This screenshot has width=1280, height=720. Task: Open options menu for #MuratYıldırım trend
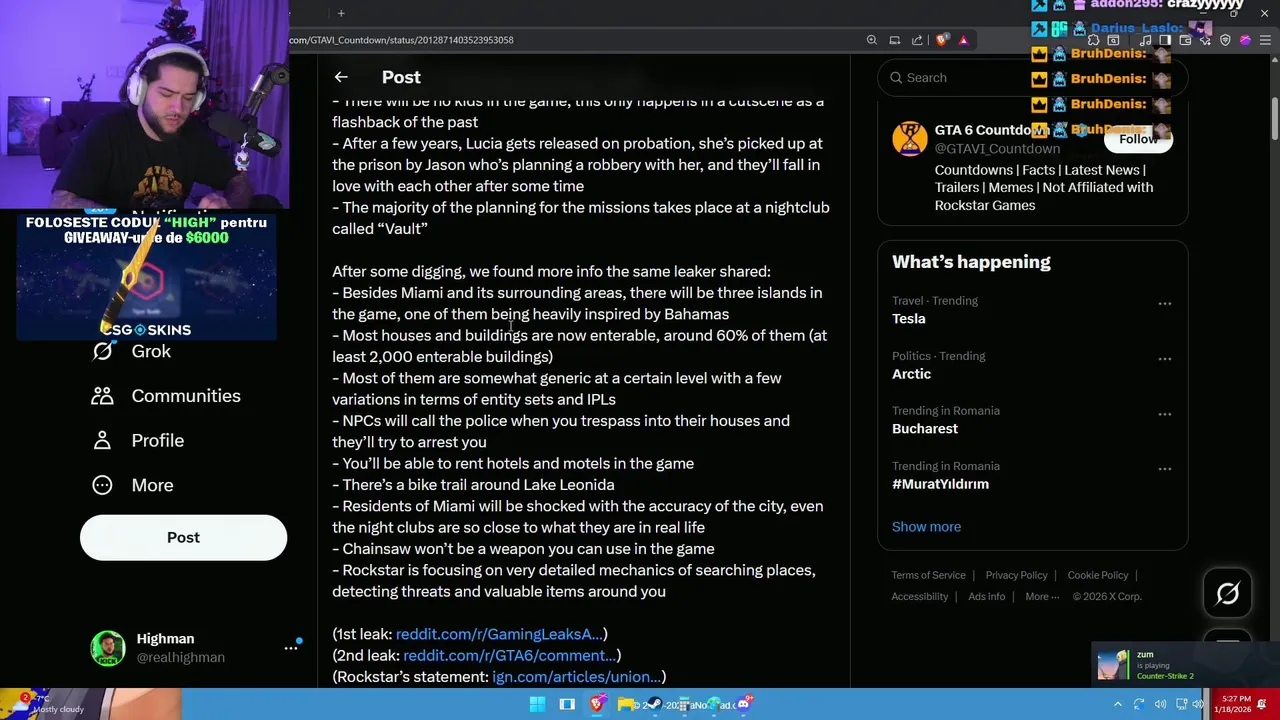pos(1165,468)
